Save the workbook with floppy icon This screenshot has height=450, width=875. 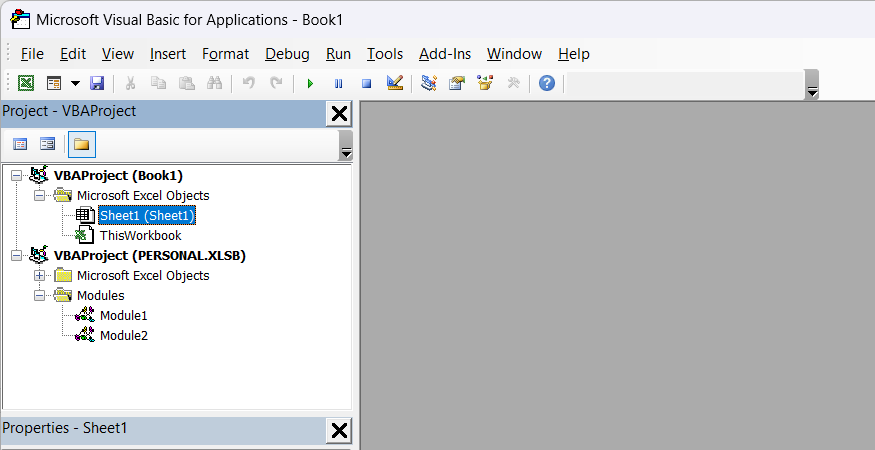(x=97, y=83)
